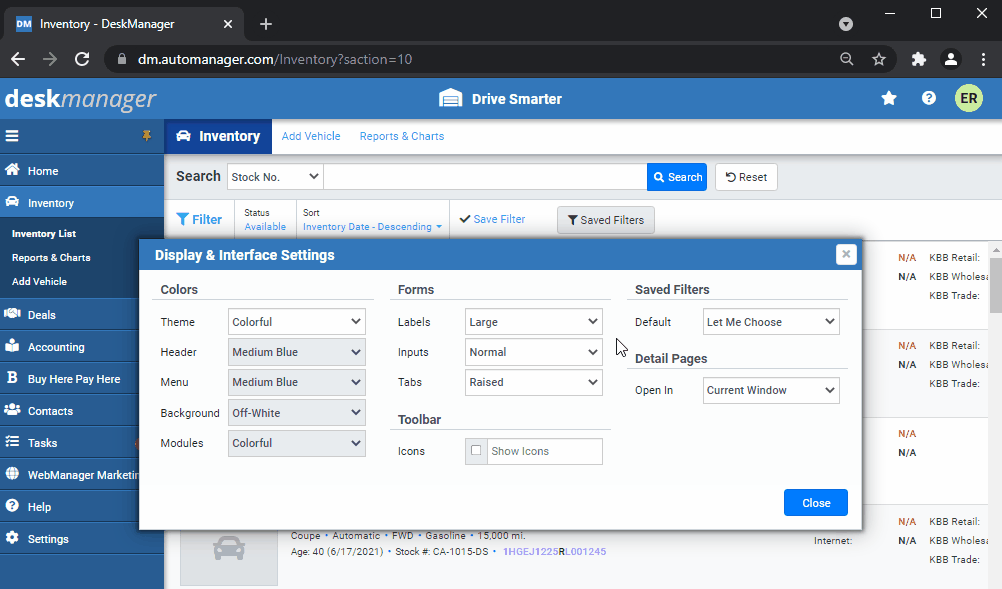Click the Status Available filter
This screenshot has height=589, width=1002.
(265, 220)
